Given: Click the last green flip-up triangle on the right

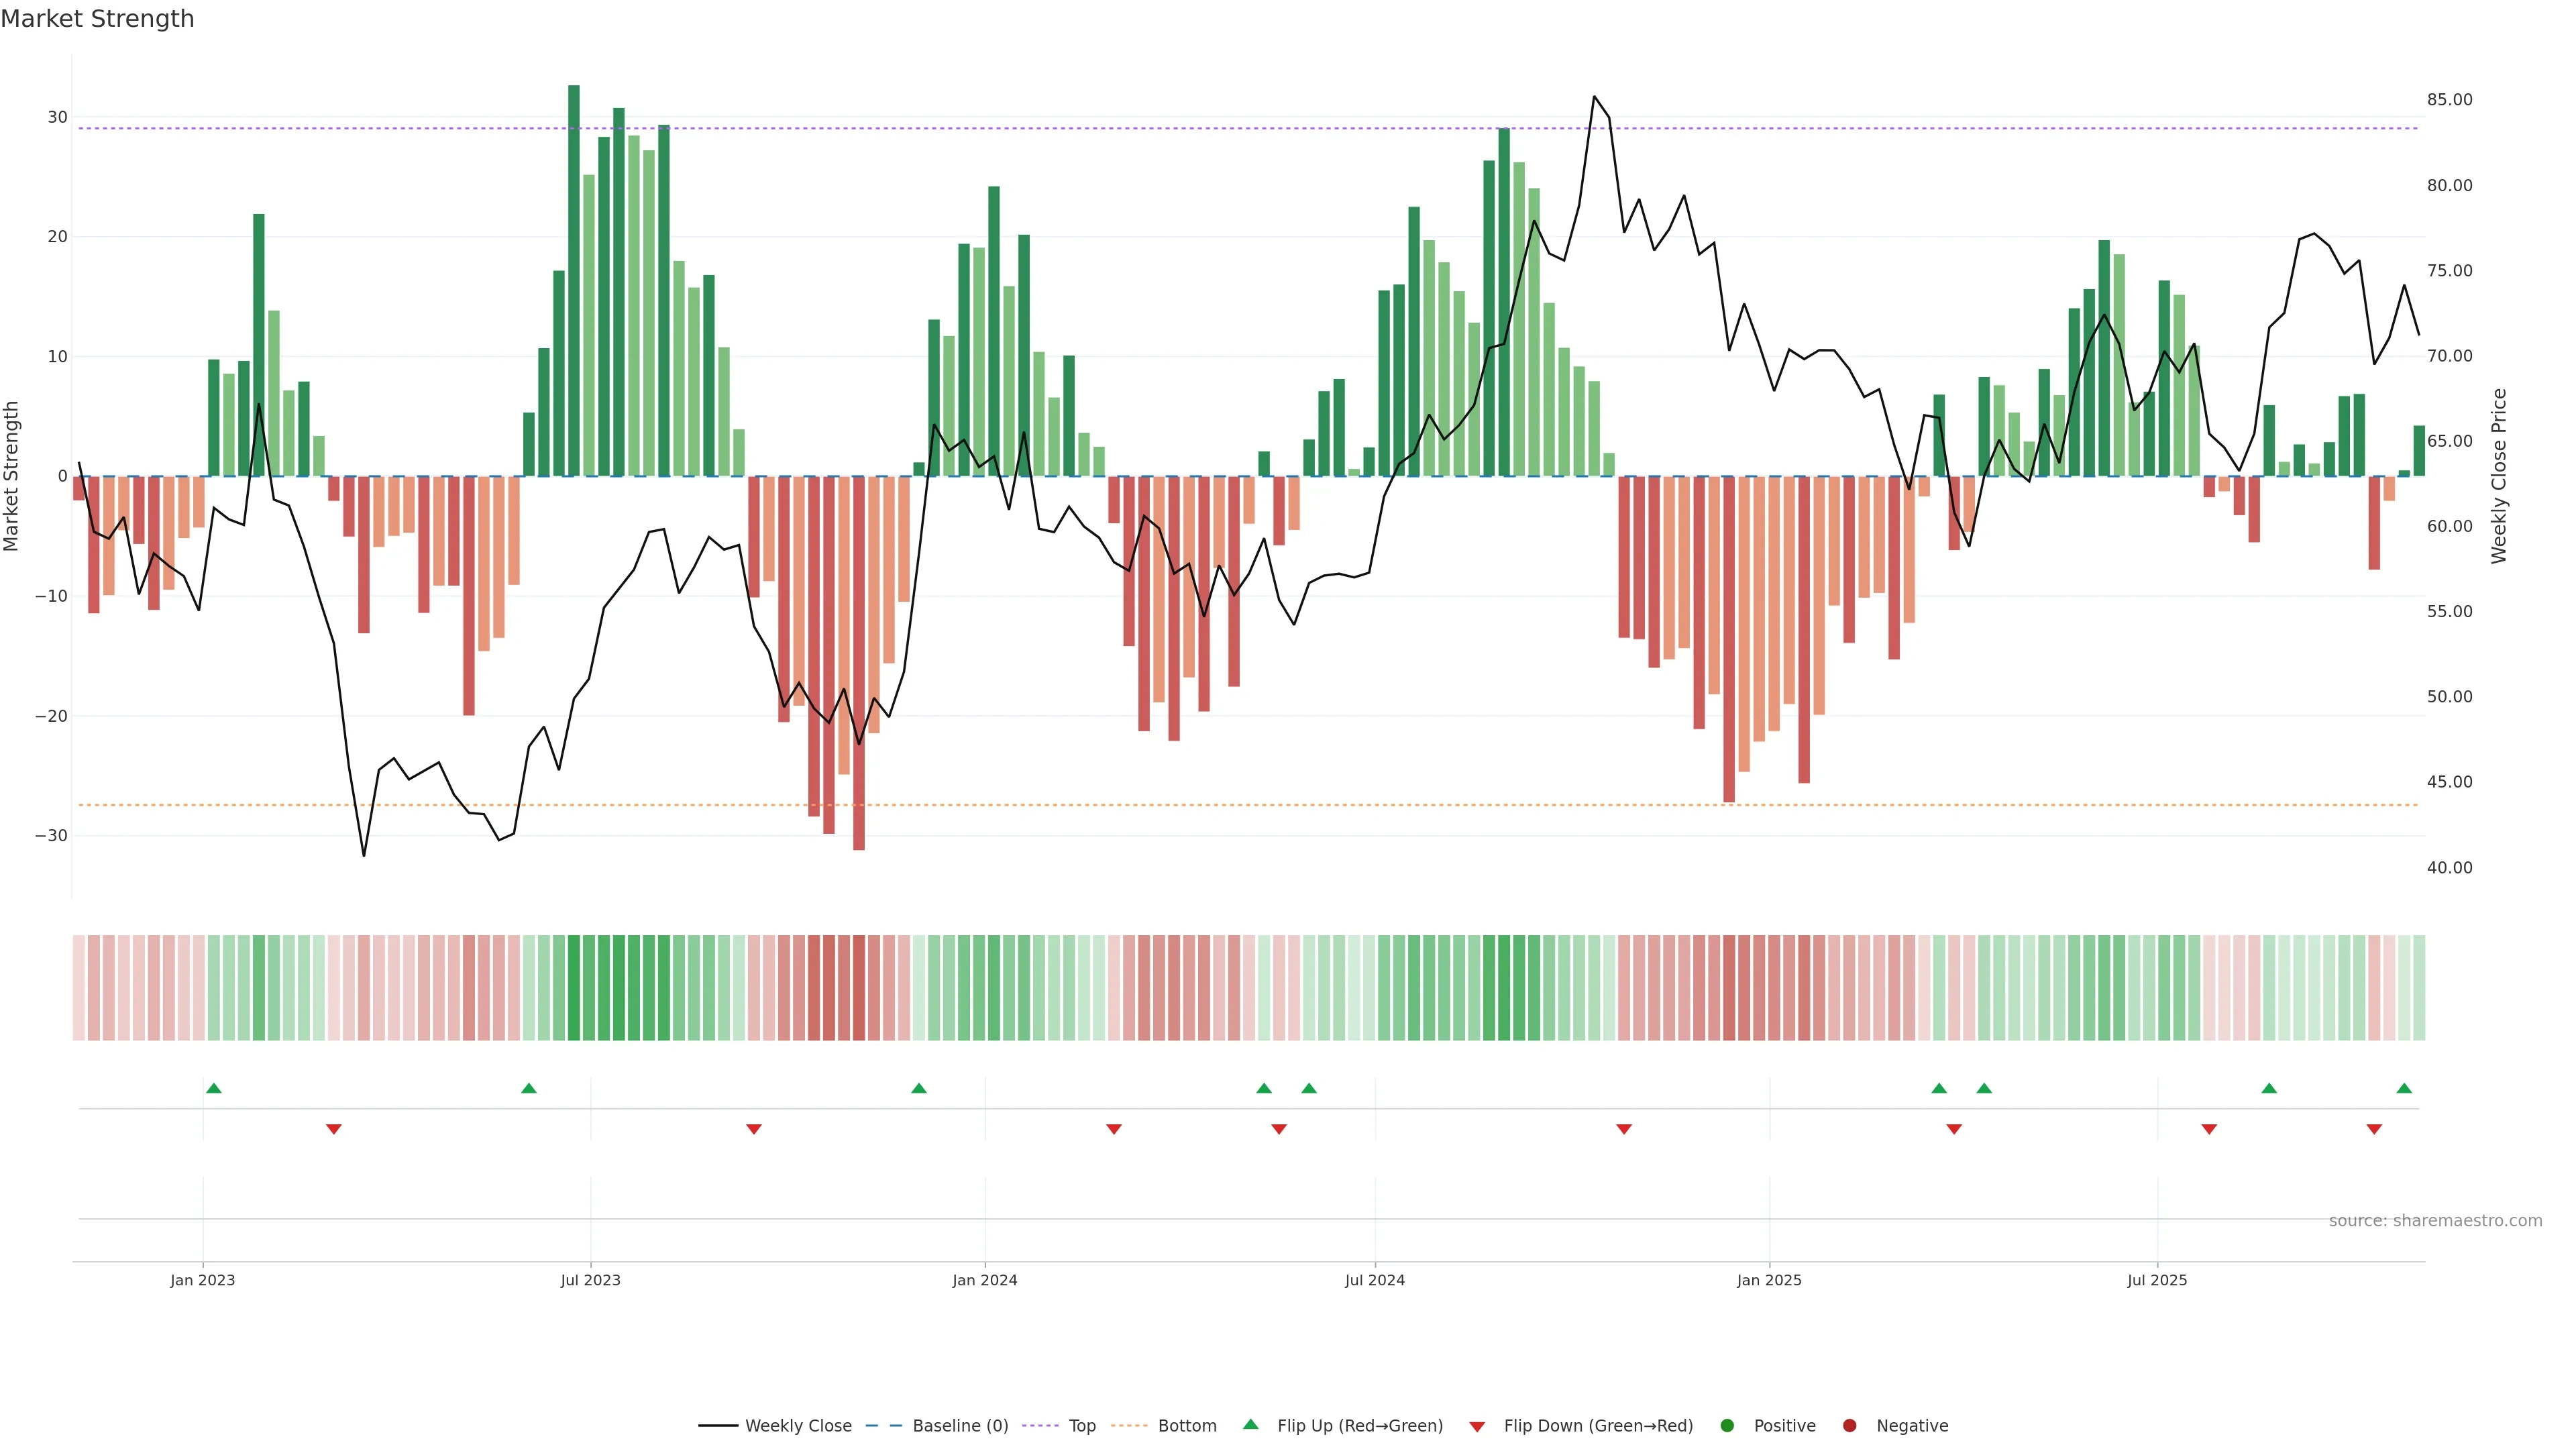Looking at the screenshot, I should click(x=2404, y=1088).
